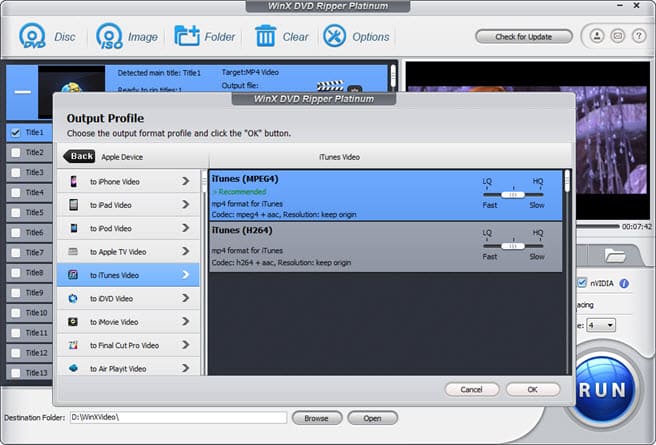The height and width of the screenshot is (445, 656).
Task: Expand to iPad Video chevron
Action: click(186, 205)
